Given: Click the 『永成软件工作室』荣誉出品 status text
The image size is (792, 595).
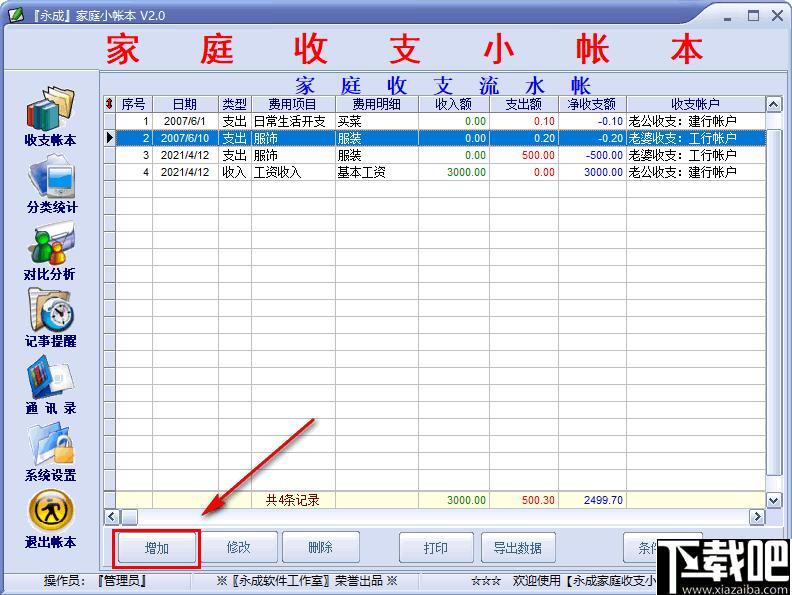Looking at the screenshot, I should click(307, 581).
